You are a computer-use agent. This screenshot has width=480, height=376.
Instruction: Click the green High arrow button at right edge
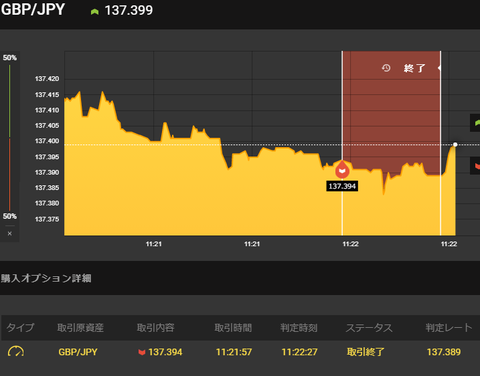pyautogui.click(x=476, y=123)
